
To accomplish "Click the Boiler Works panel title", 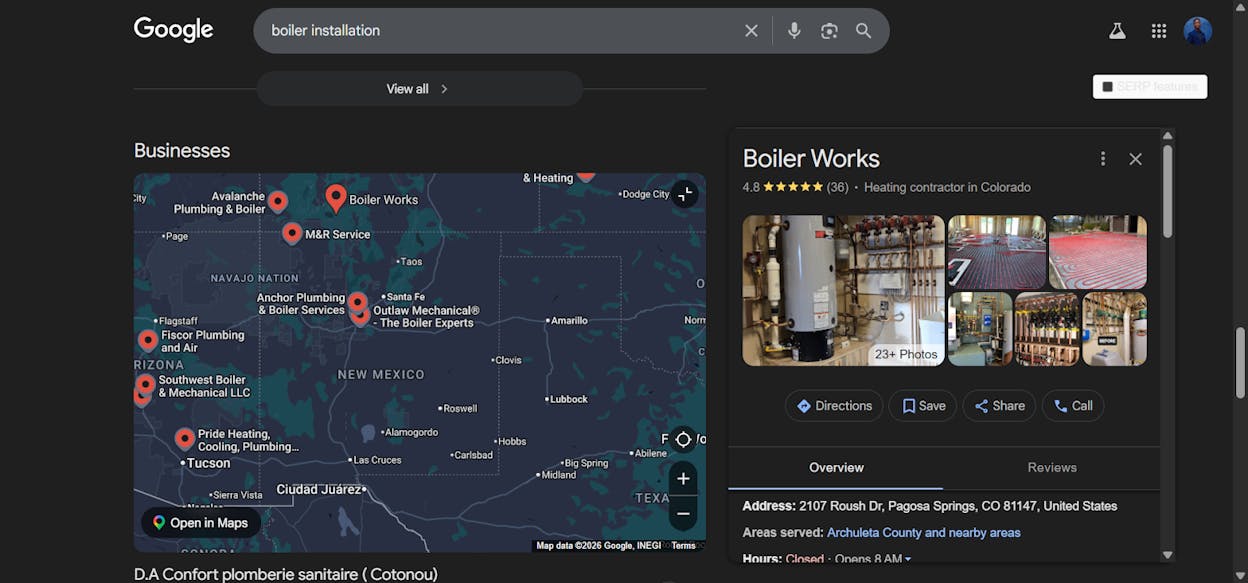I will [x=811, y=158].
